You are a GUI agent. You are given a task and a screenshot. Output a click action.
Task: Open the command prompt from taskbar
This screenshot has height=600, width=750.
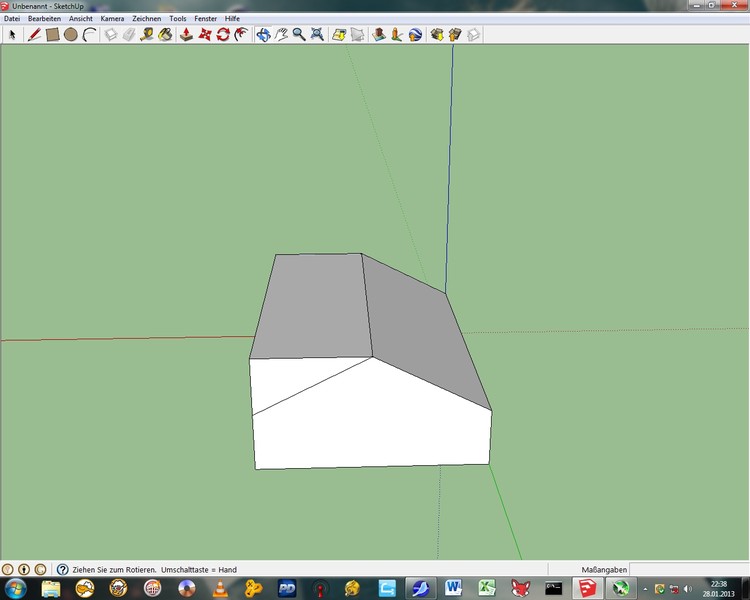(x=554, y=588)
